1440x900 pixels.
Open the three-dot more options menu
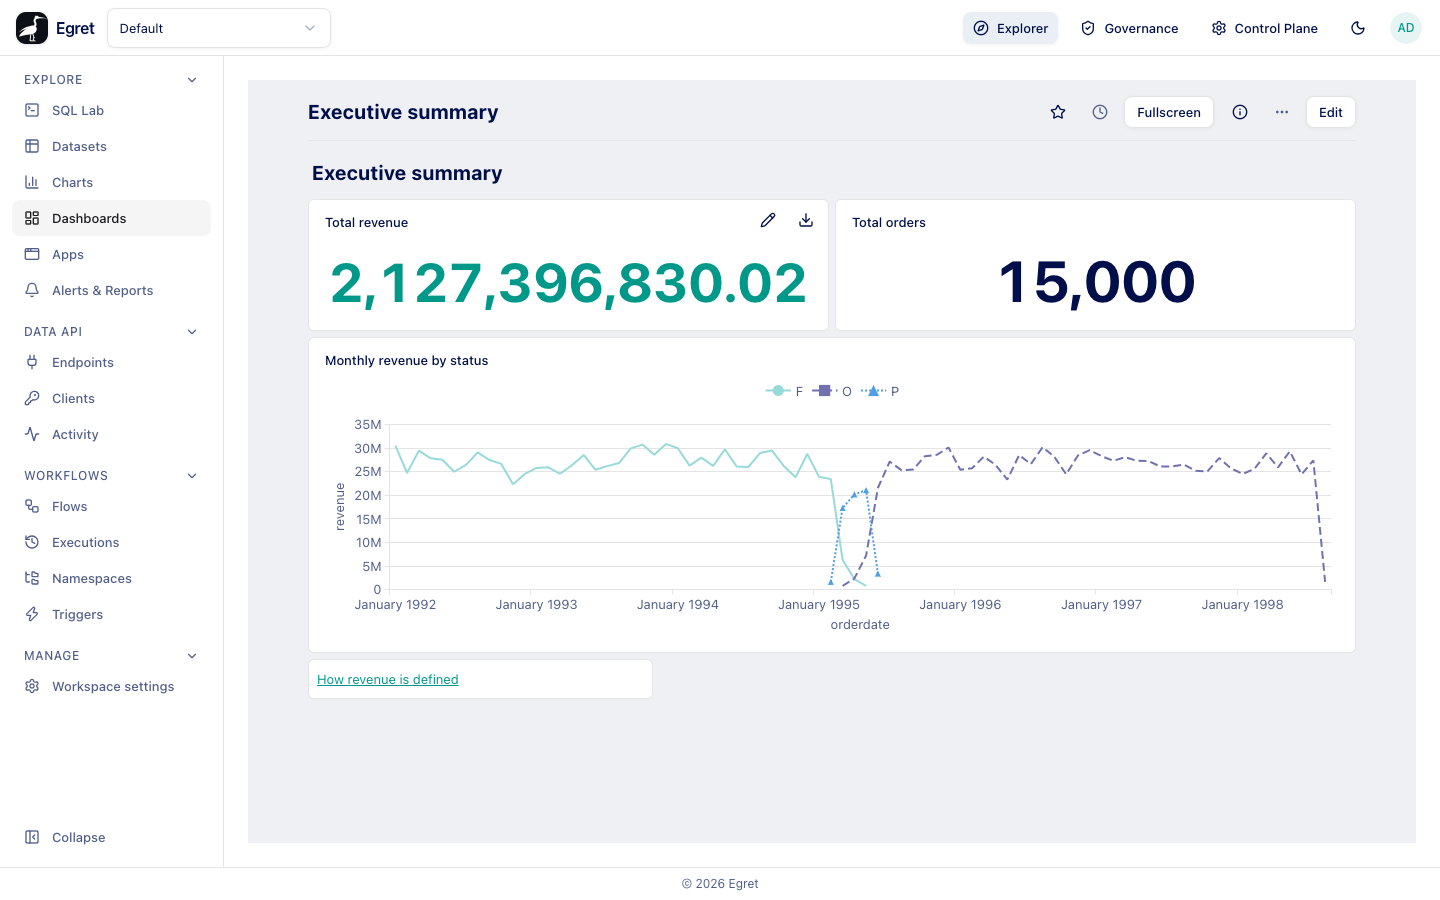pyautogui.click(x=1282, y=112)
